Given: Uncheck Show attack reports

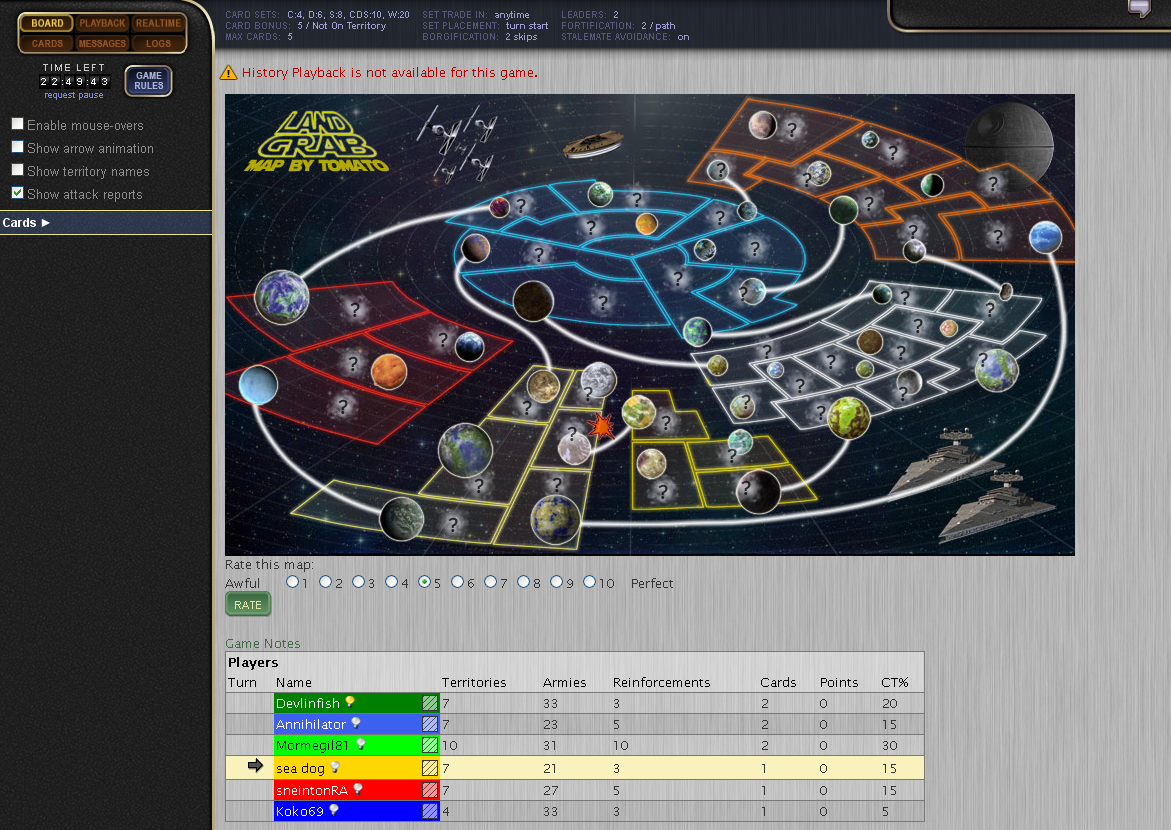Looking at the screenshot, I should tap(18, 193).
